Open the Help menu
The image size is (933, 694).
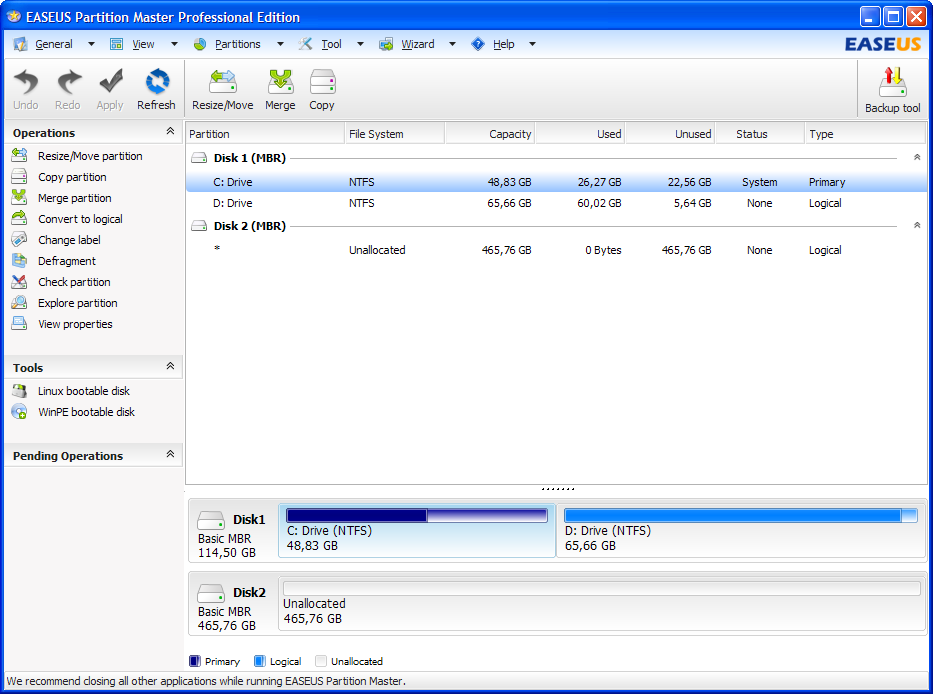(x=503, y=44)
